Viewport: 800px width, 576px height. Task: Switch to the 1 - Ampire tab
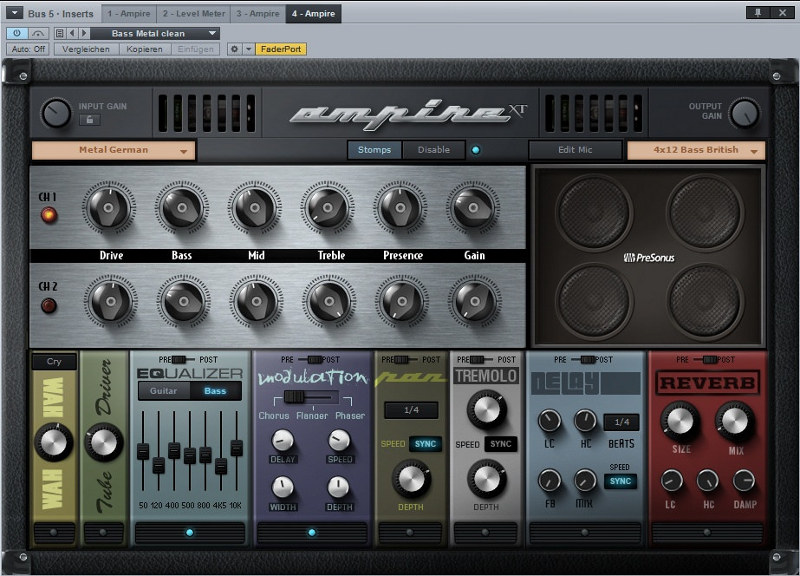pyautogui.click(x=129, y=14)
